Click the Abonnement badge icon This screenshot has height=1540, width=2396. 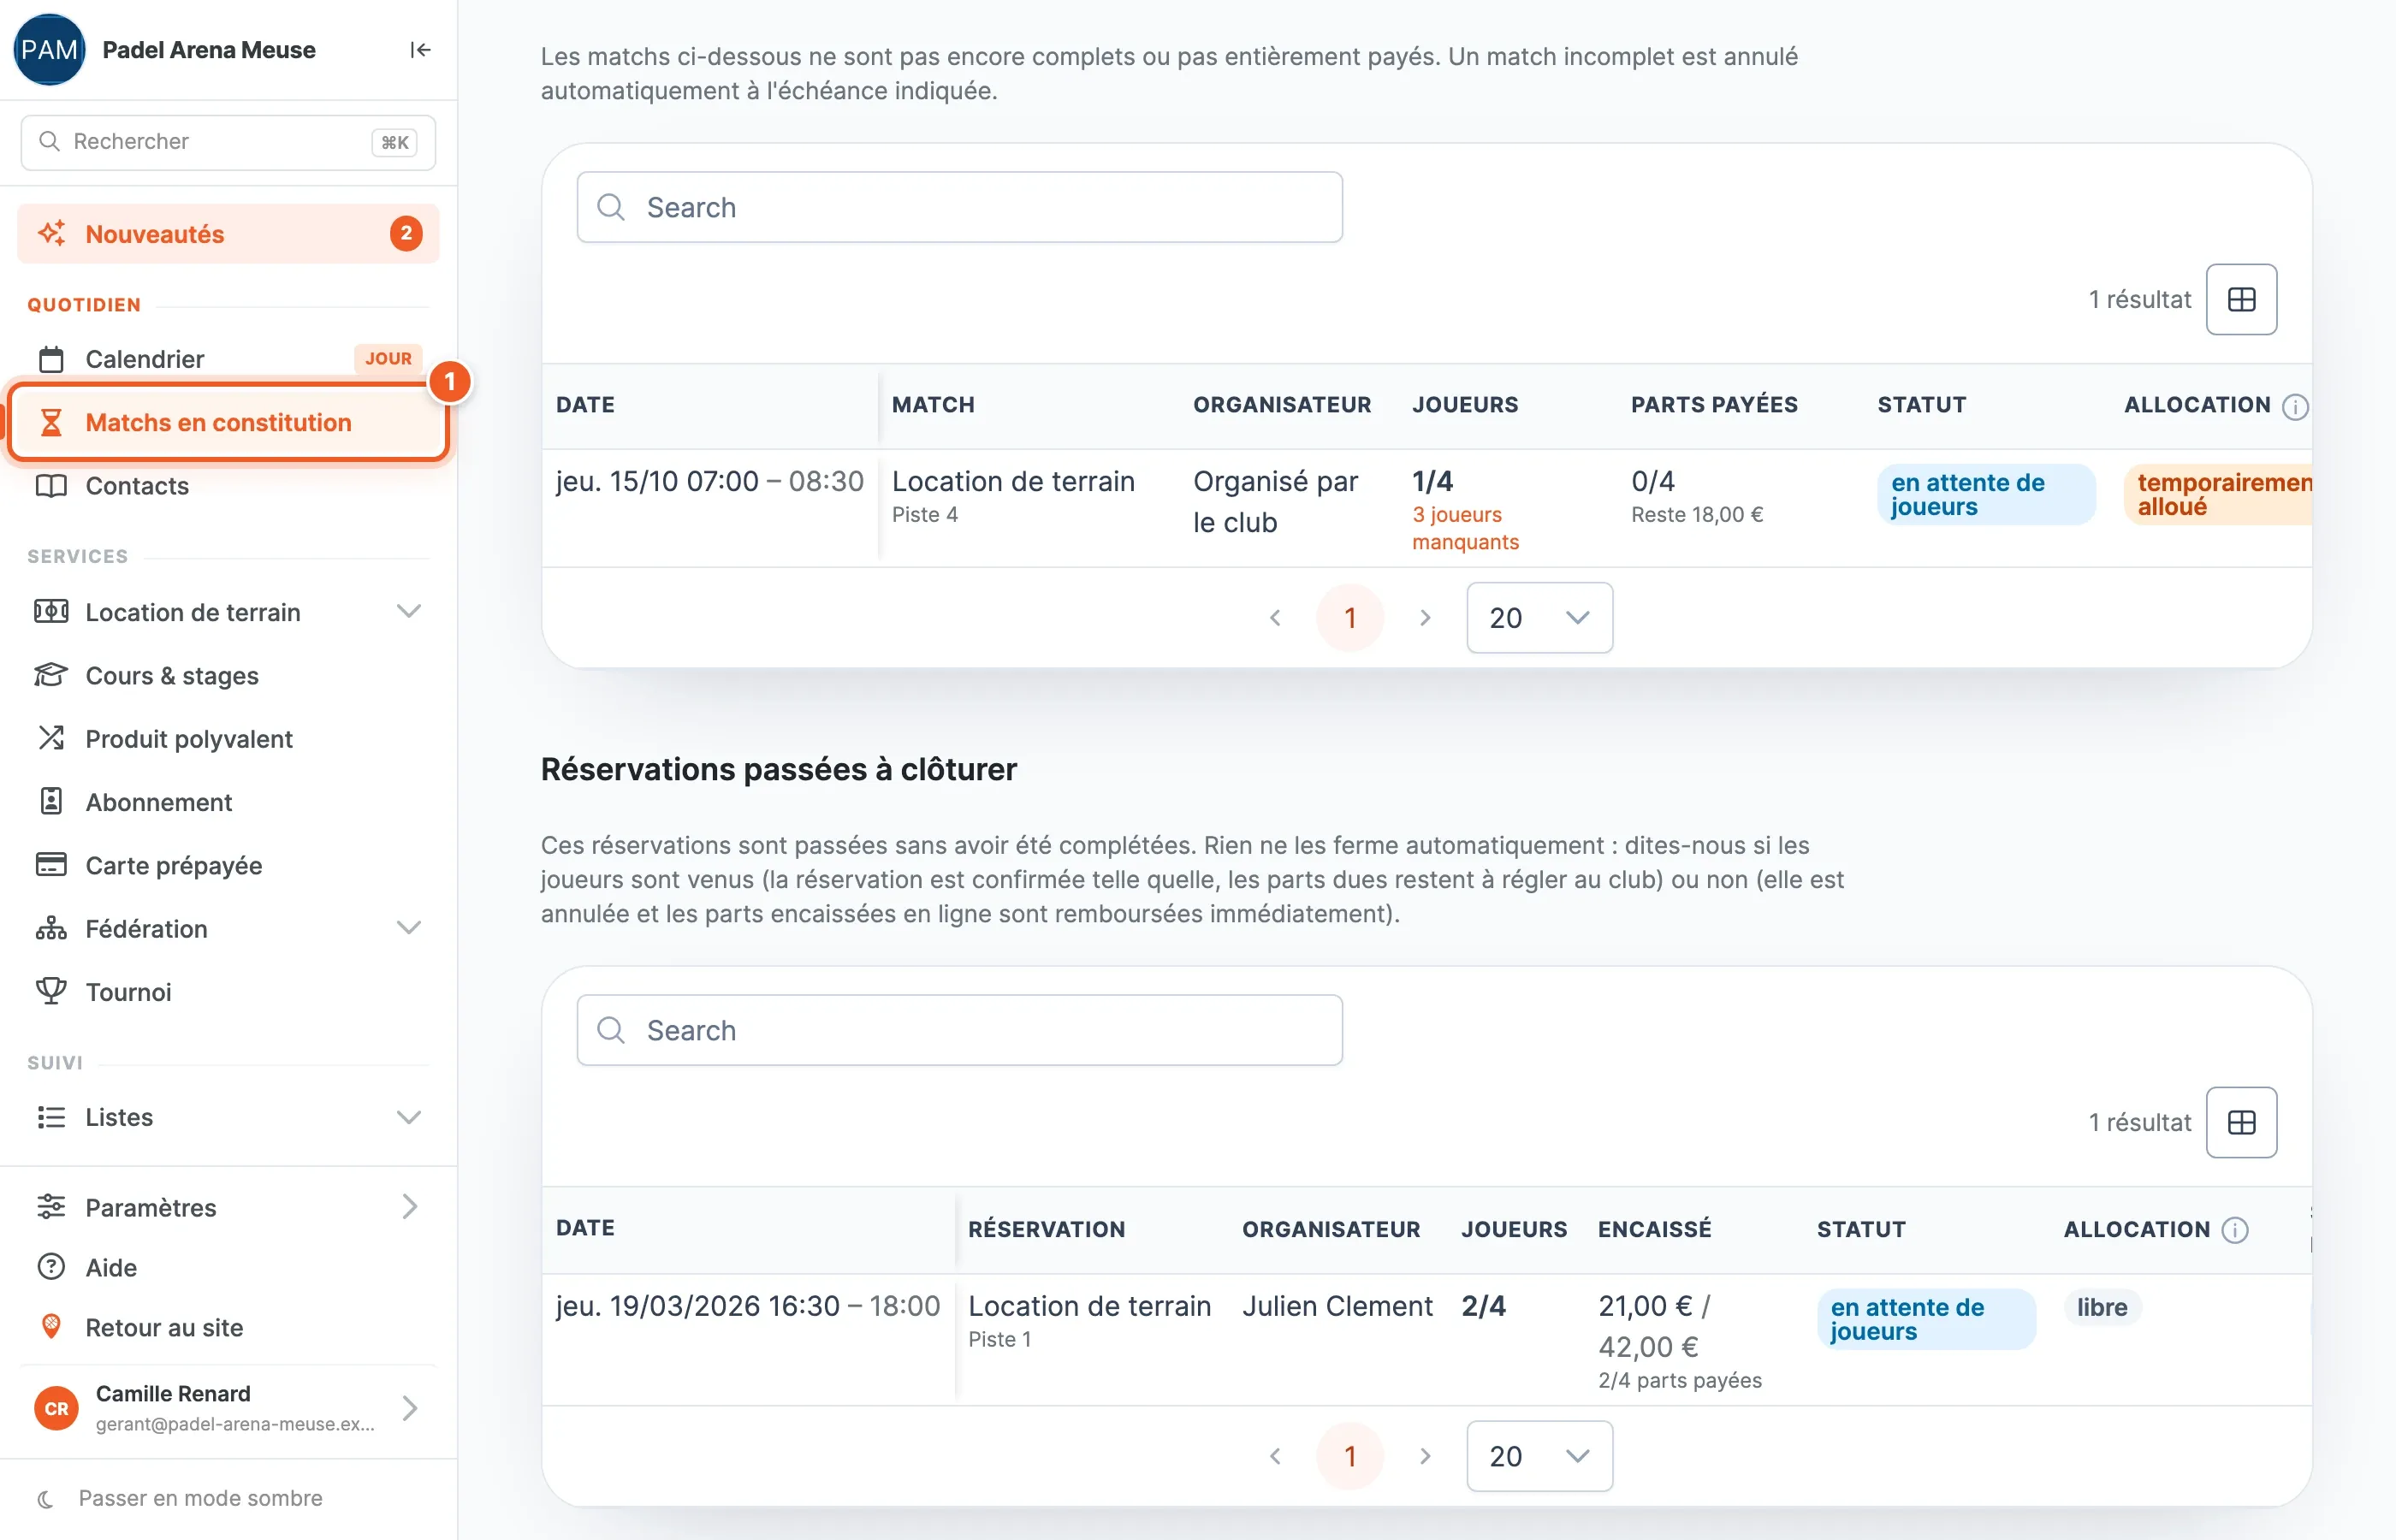click(51, 800)
